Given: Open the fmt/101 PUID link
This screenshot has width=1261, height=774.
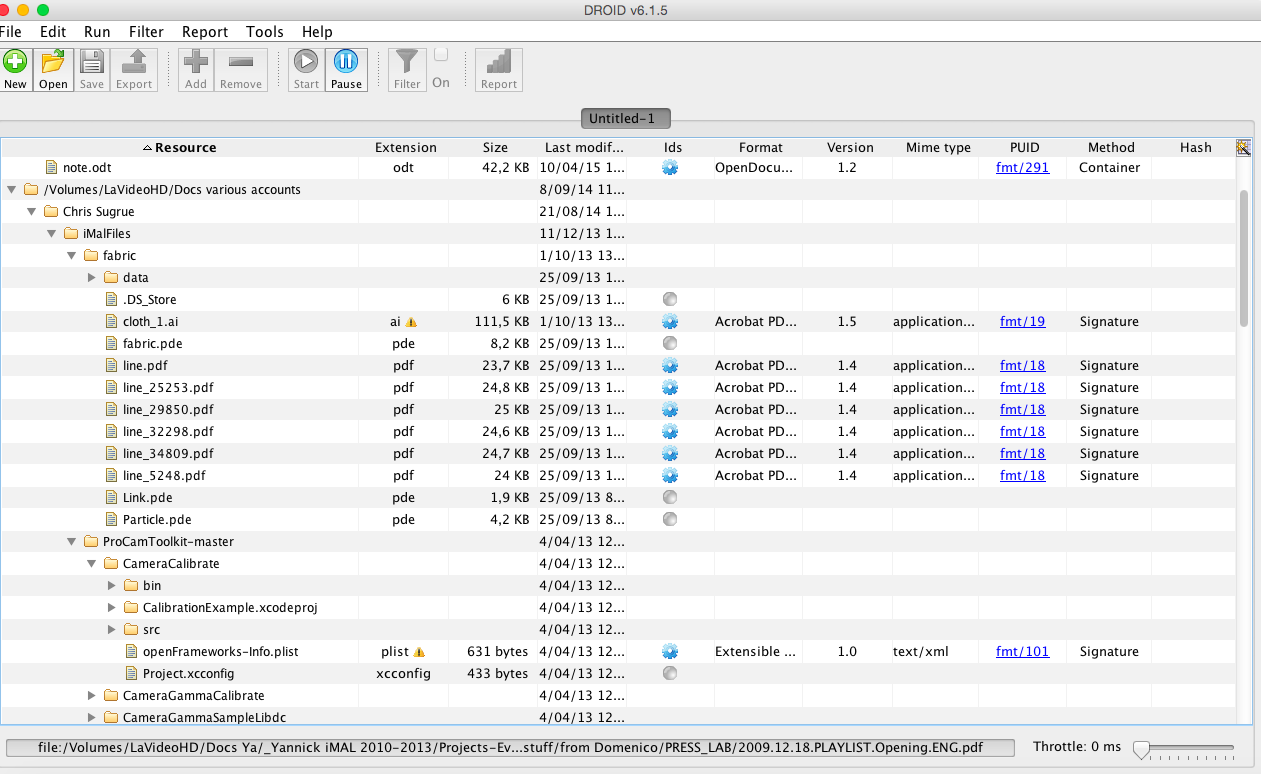Looking at the screenshot, I should [1022, 652].
